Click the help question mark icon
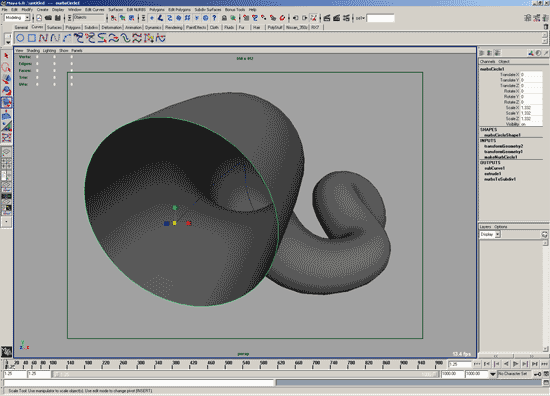The height and width of the screenshot is (396, 550). coord(214,18)
